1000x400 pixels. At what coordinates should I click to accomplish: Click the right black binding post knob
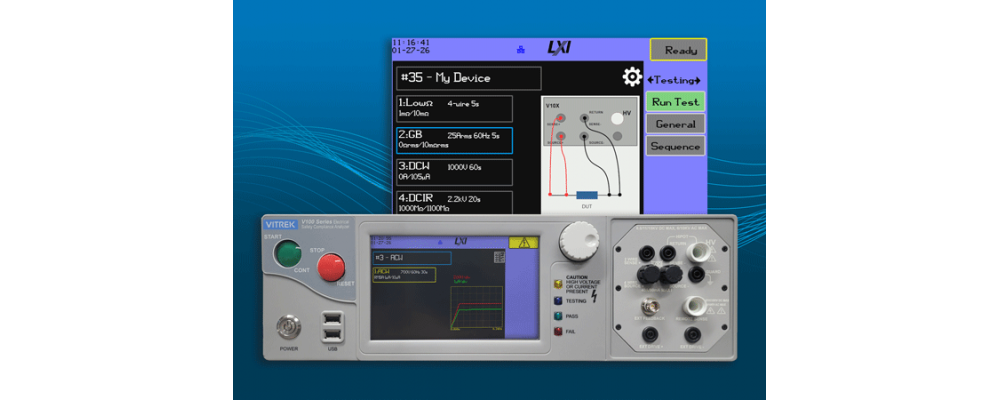pos(671,276)
